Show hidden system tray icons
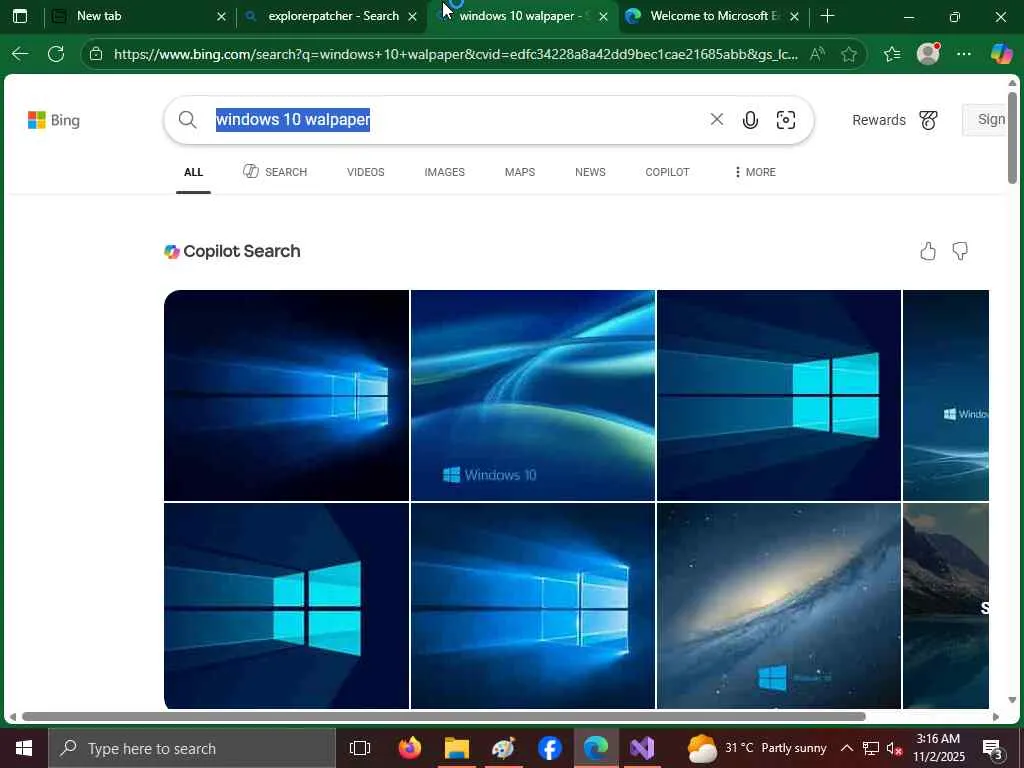This screenshot has width=1024, height=768. (x=846, y=748)
